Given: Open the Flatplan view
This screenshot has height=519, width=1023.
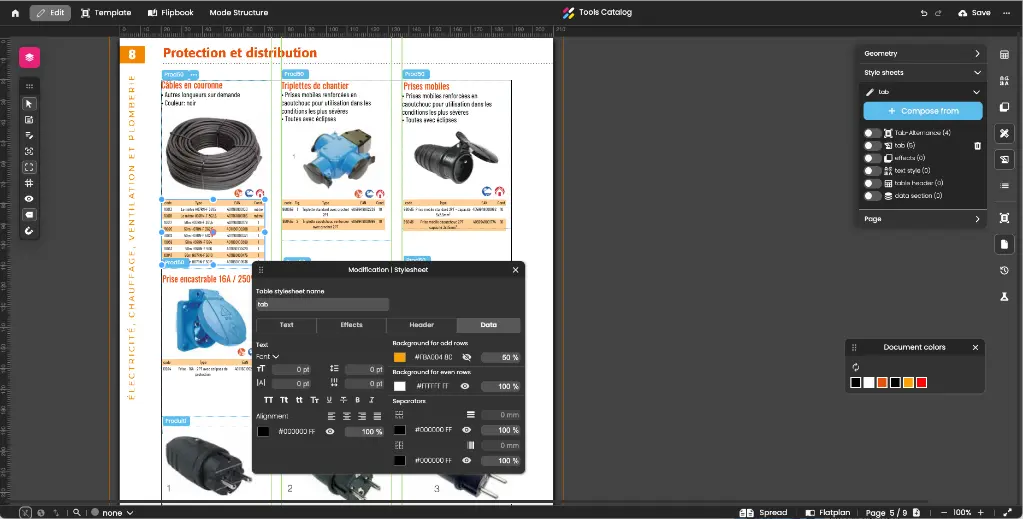Looking at the screenshot, I should 827,512.
